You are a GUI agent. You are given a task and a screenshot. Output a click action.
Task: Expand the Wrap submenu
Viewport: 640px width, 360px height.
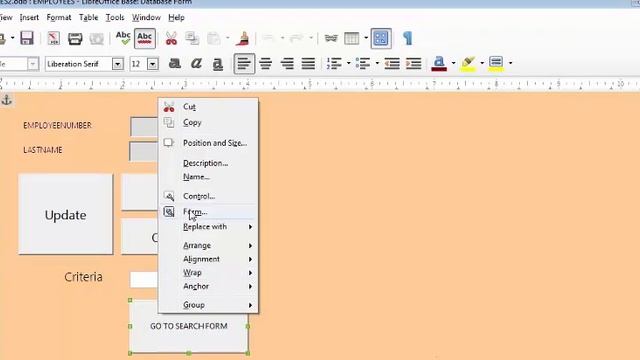[x=208, y=273]
